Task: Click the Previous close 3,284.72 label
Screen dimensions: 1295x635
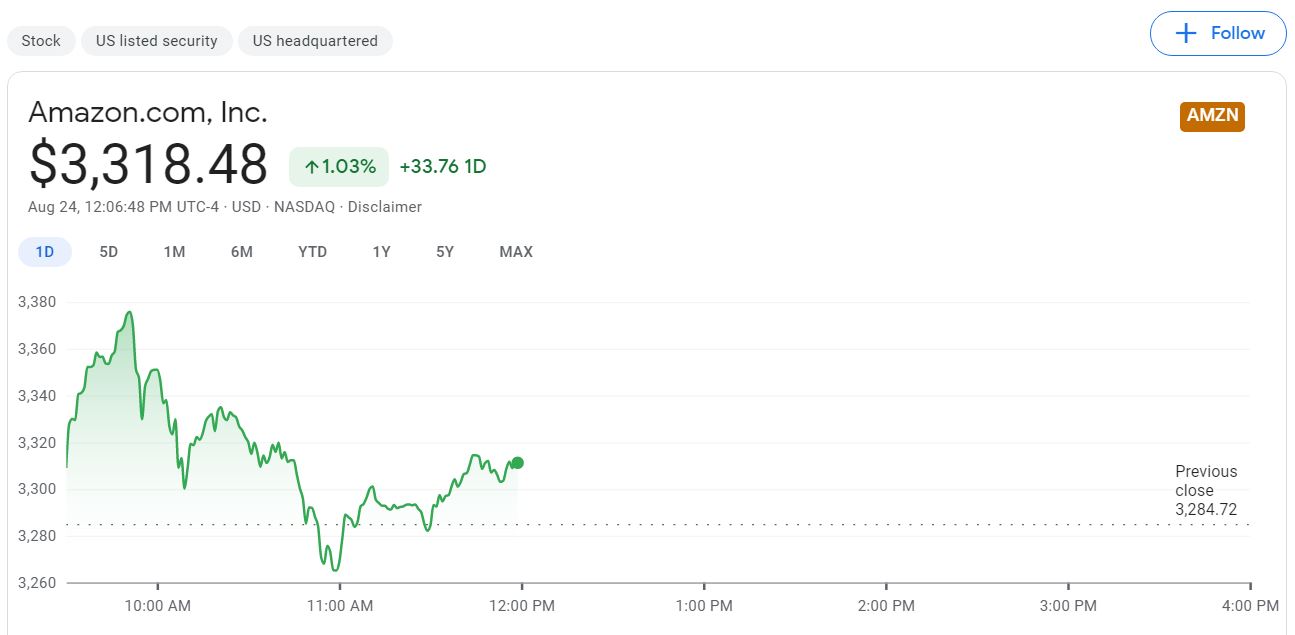Action: point(1206,490)
